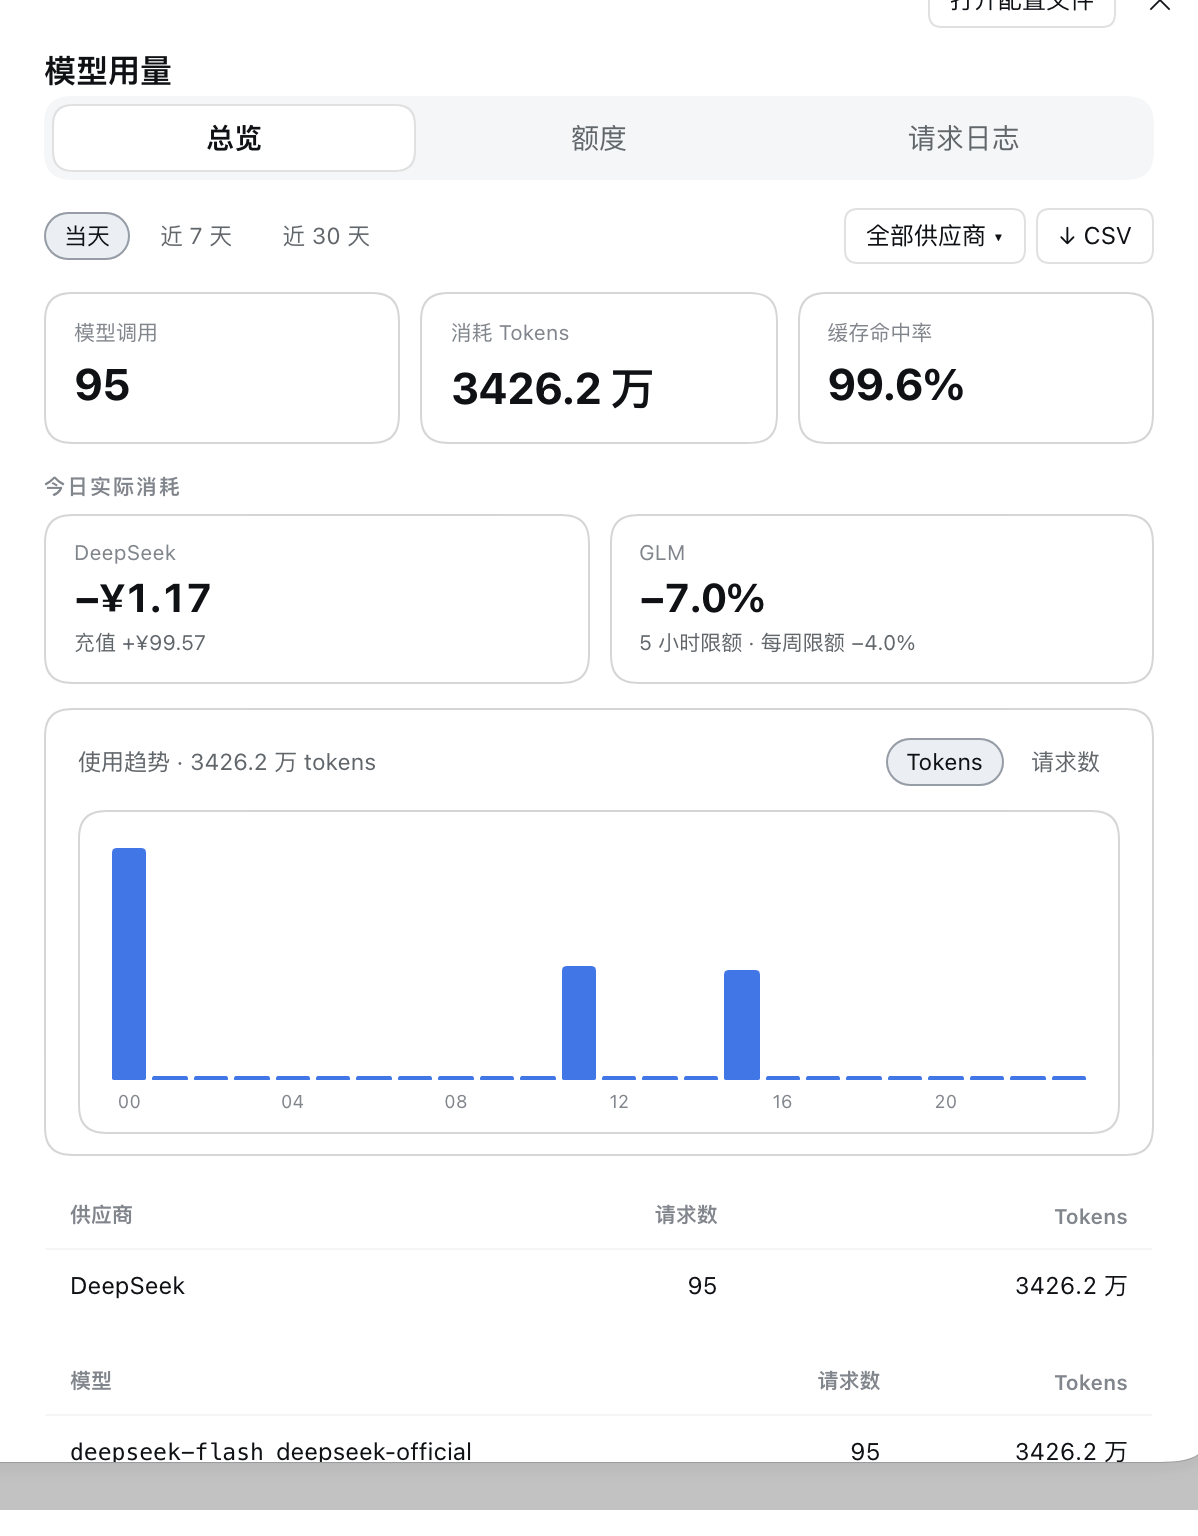Click the 模型调用 95 card

pos(222,368)
